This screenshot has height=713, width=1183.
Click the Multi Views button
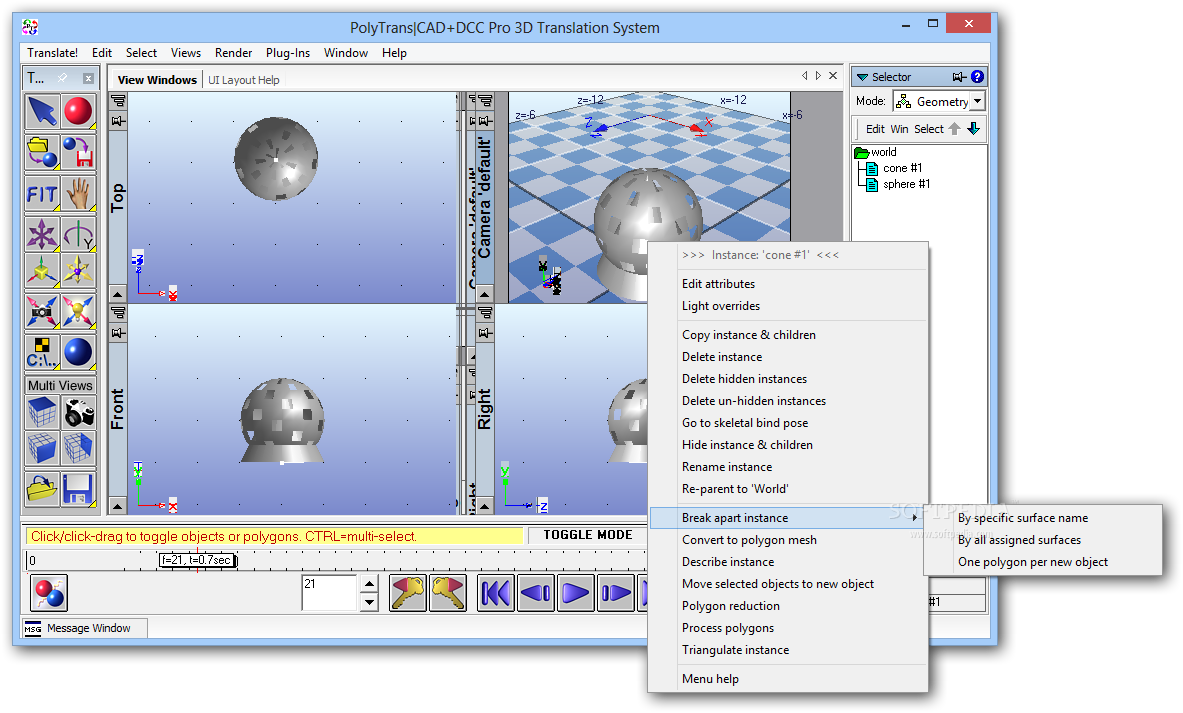pyautogui.click(x=60, y=385)
